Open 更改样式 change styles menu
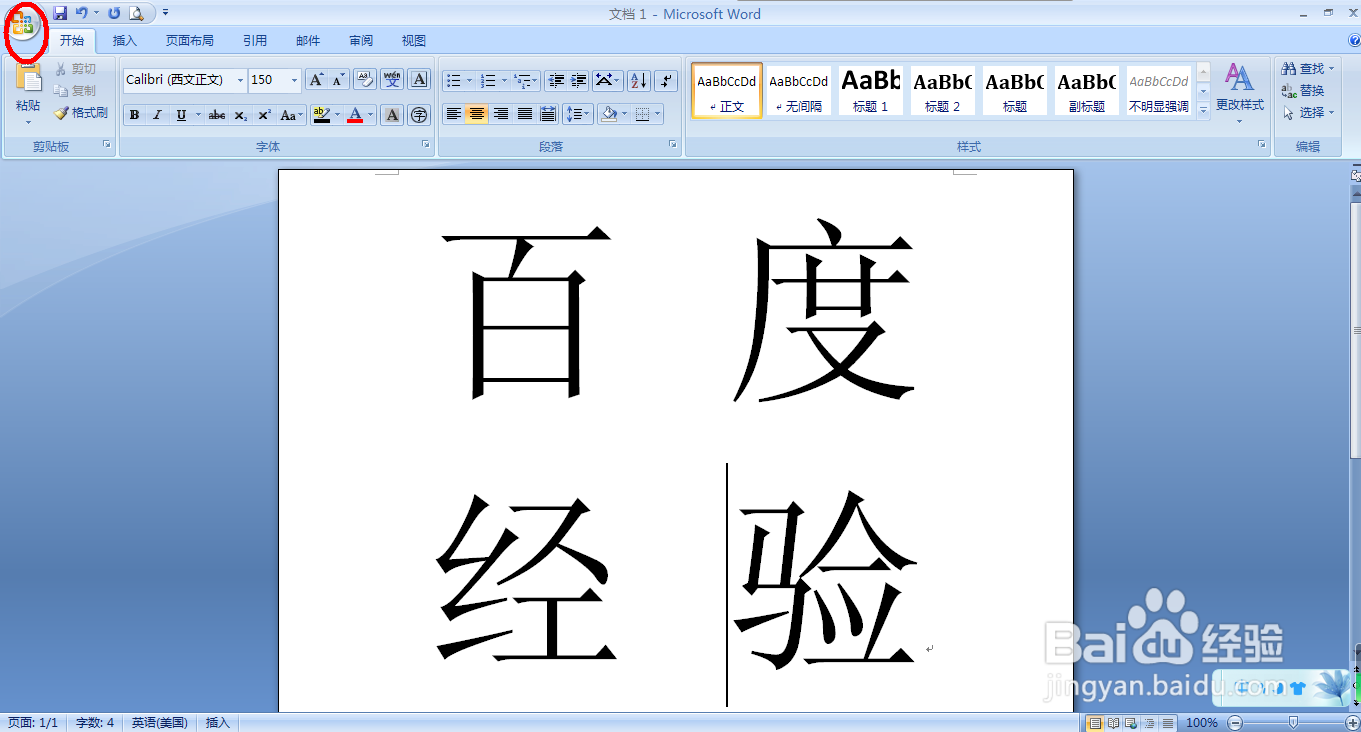 1240,95
